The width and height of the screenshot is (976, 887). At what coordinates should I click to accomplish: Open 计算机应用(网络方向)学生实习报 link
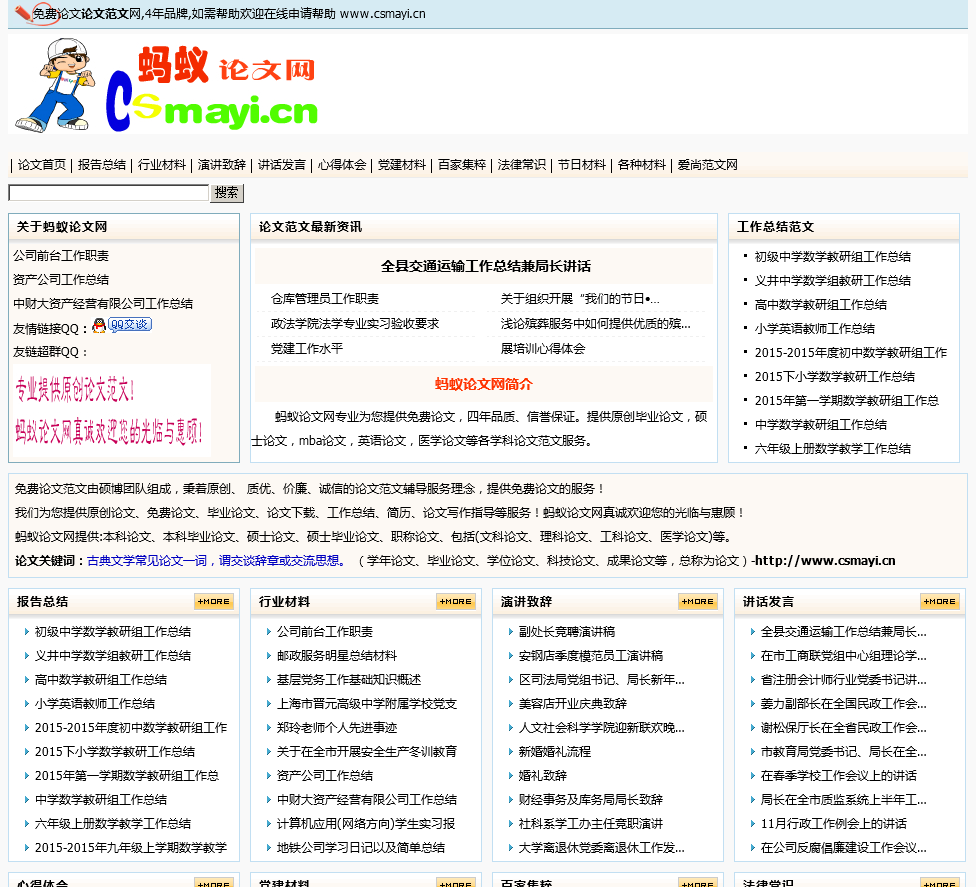[x=366, y=824]
